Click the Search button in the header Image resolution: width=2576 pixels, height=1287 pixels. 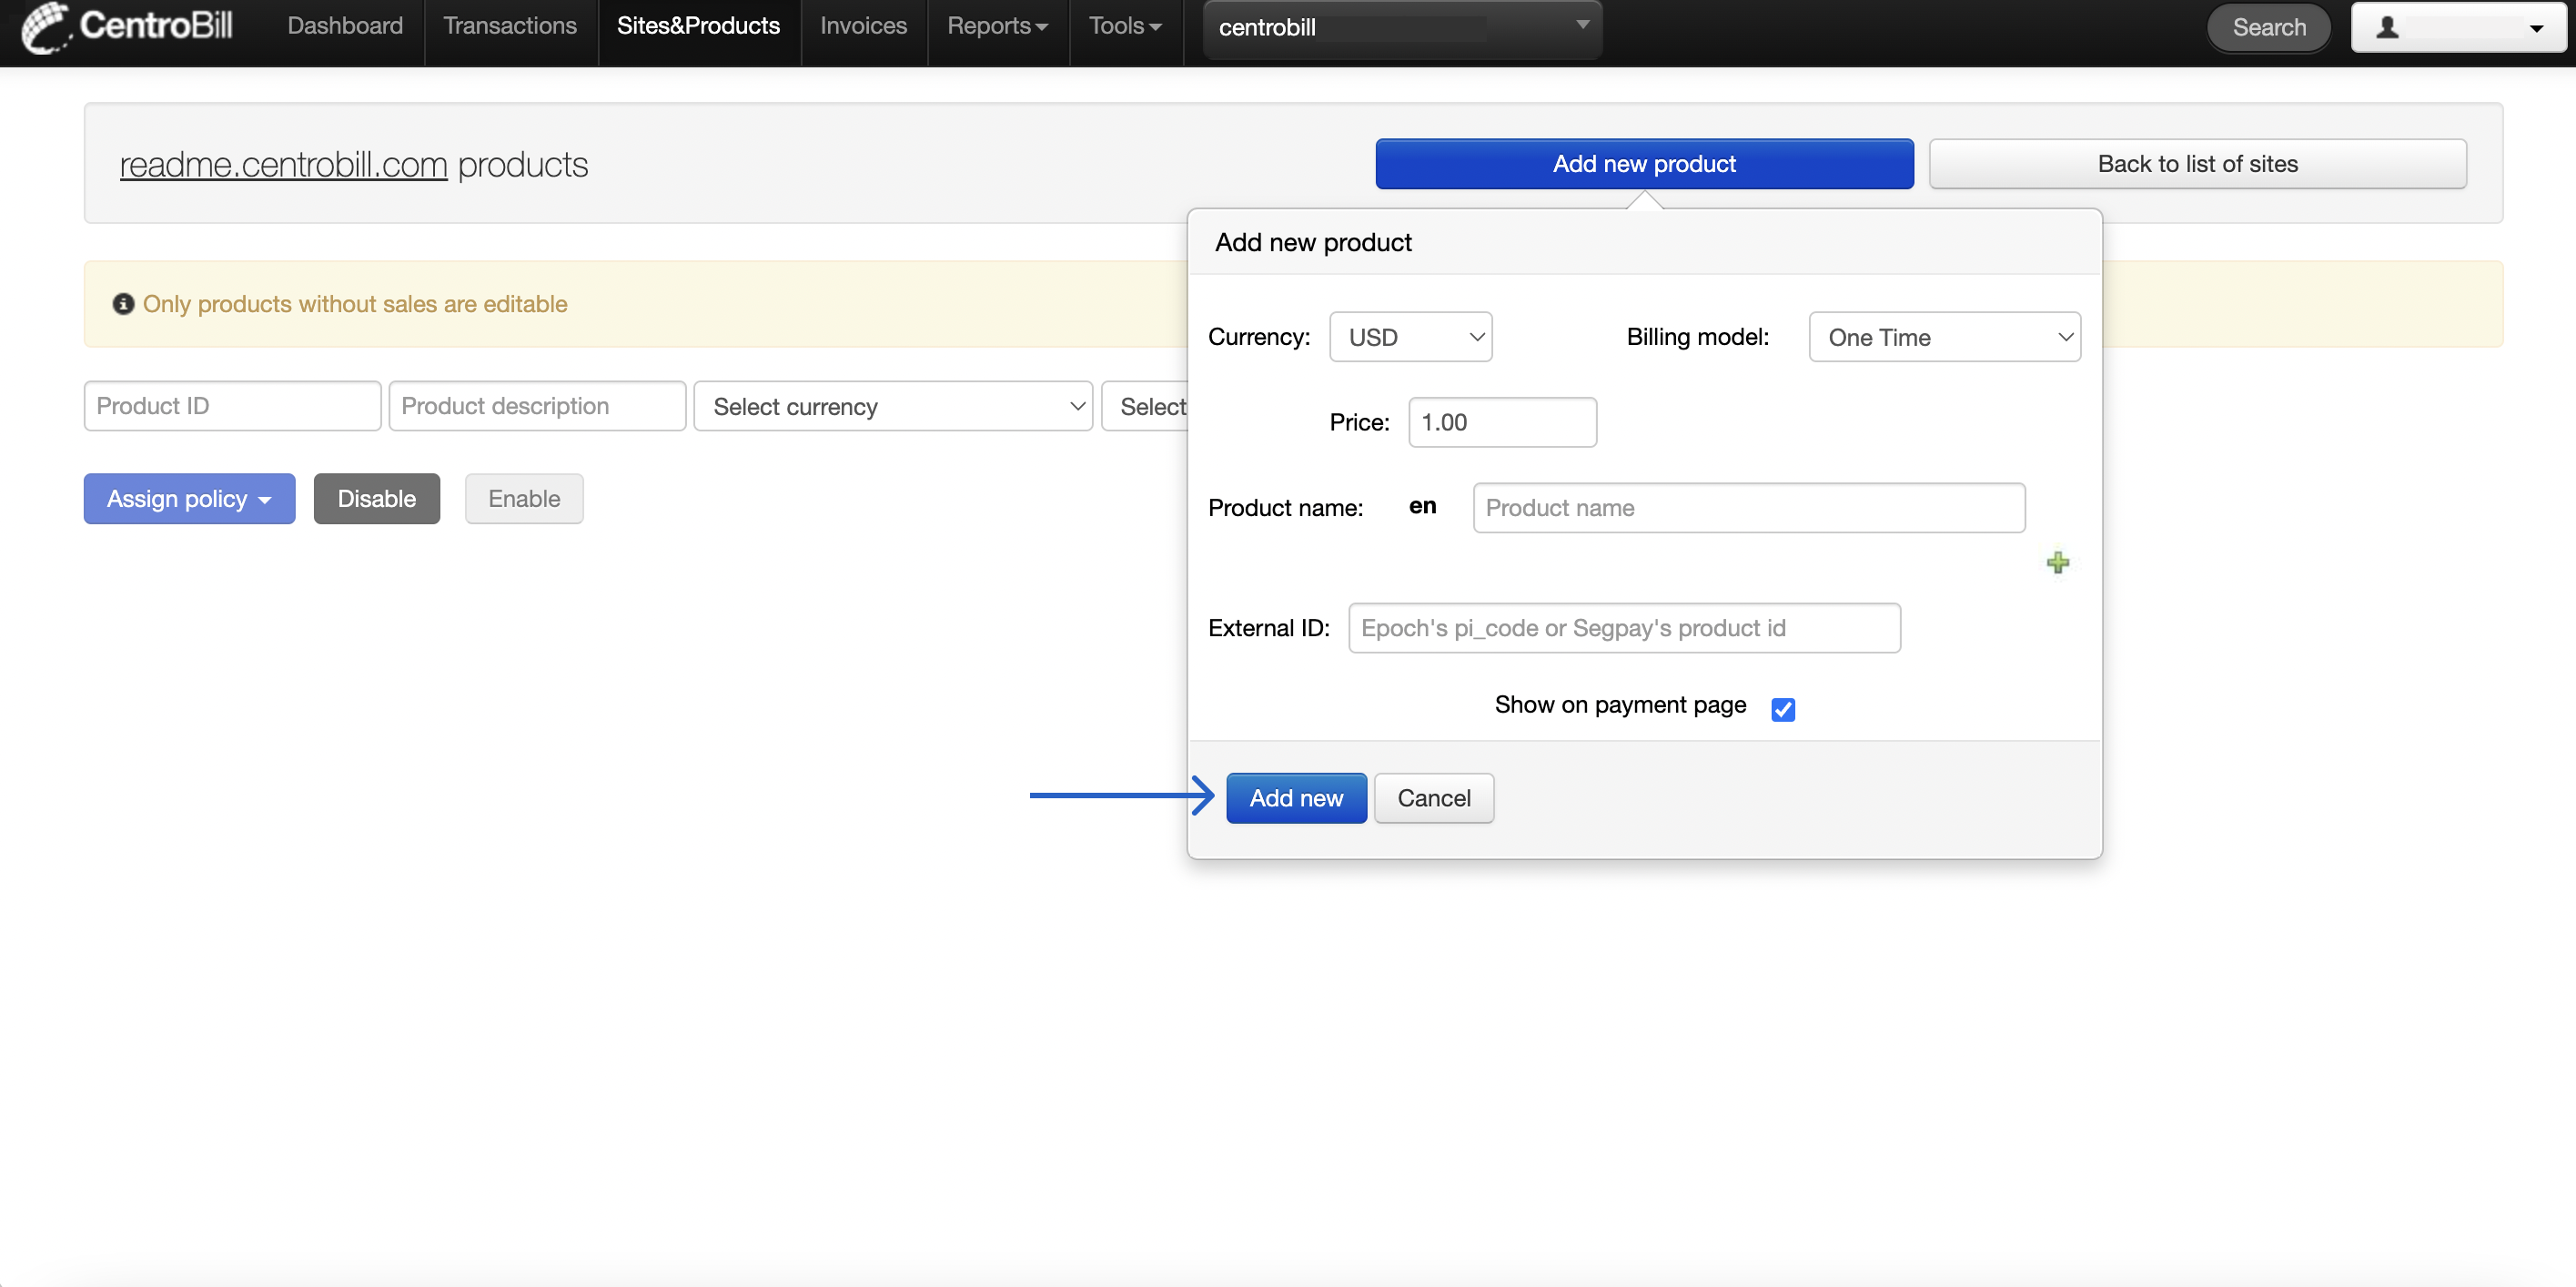click(x=2269, y=27)
